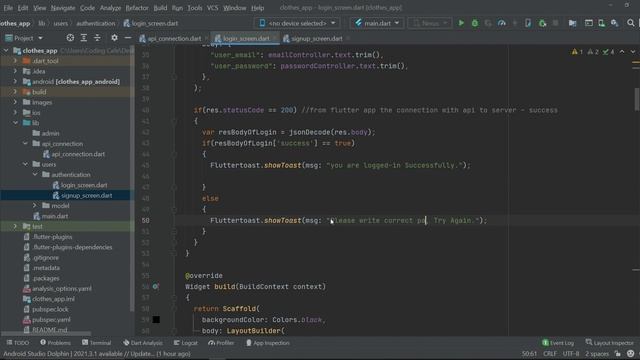
Task: Open Flutter performance profiler icon in toolbar
Action: click(502, 23)
